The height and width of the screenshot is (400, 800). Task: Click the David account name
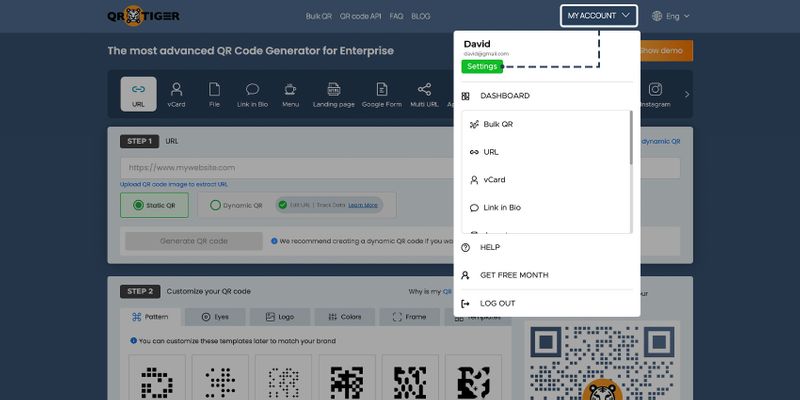click(x=477, y=44)
